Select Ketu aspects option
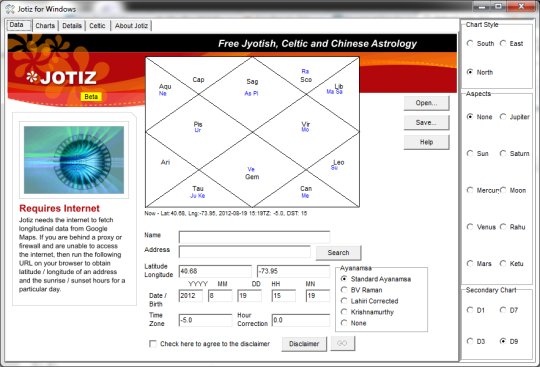The height and width of the screenshot is (367, 540). (x=512, y=263)
